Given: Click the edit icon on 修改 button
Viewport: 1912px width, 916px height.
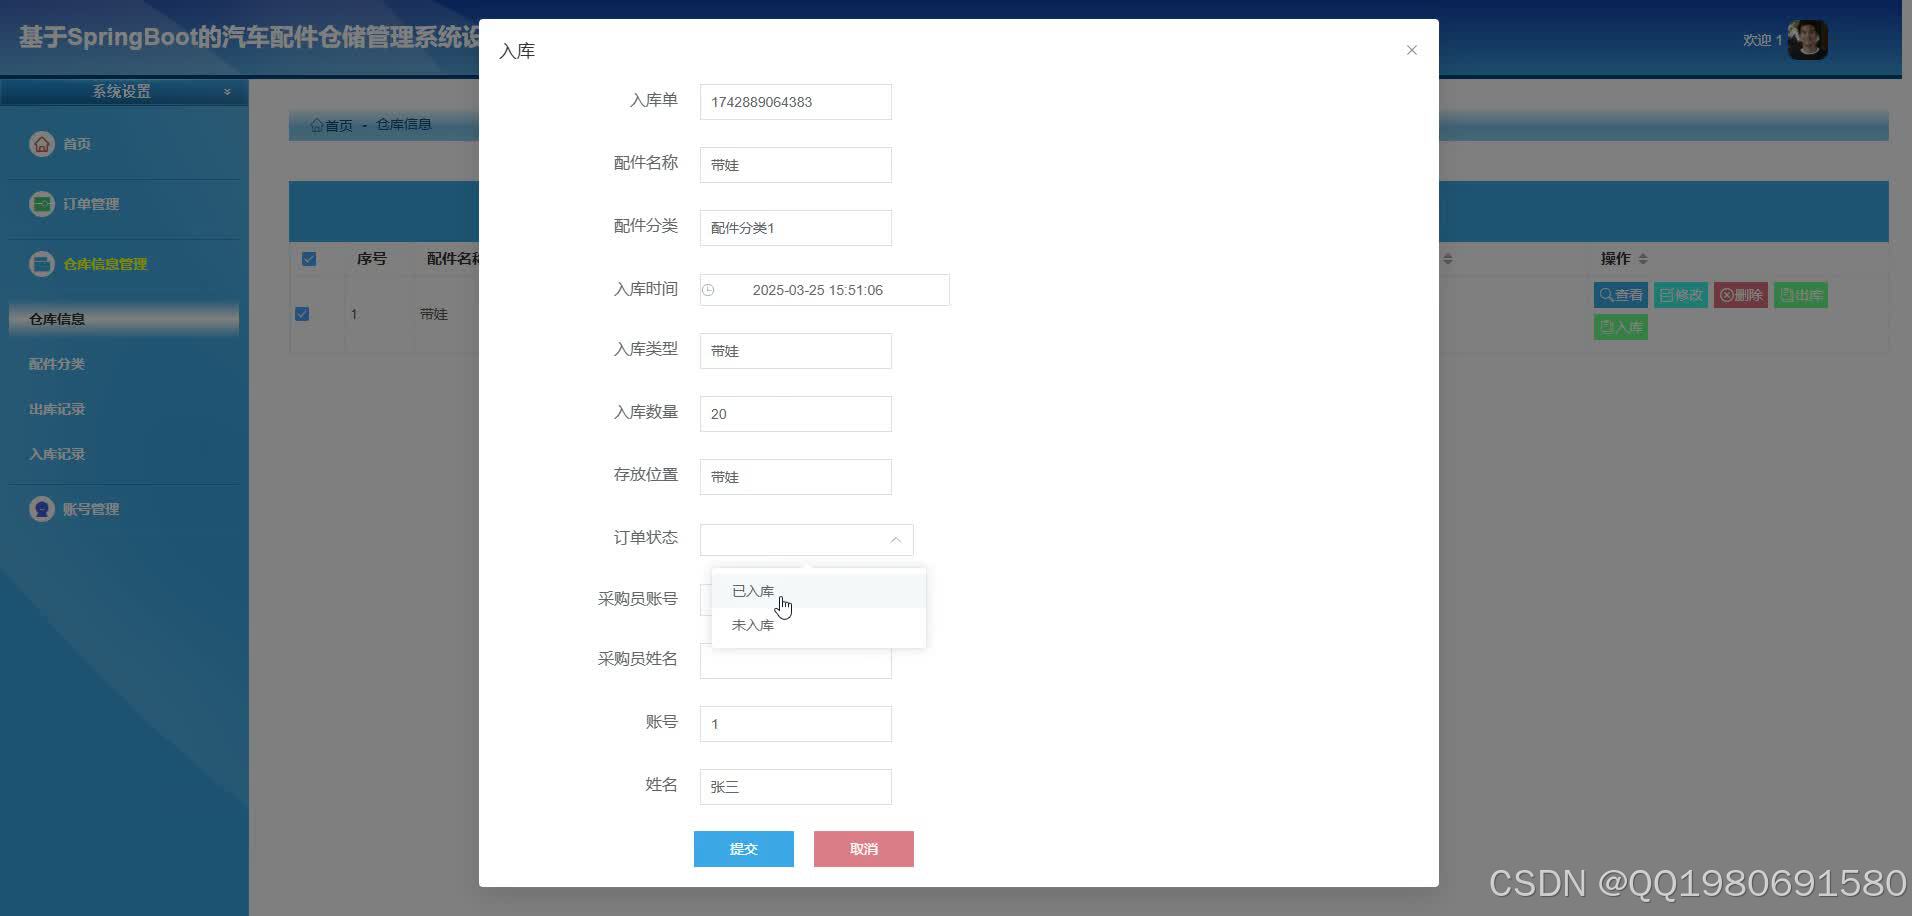Looking at the screenshot, I should [x=1665, y=295].
